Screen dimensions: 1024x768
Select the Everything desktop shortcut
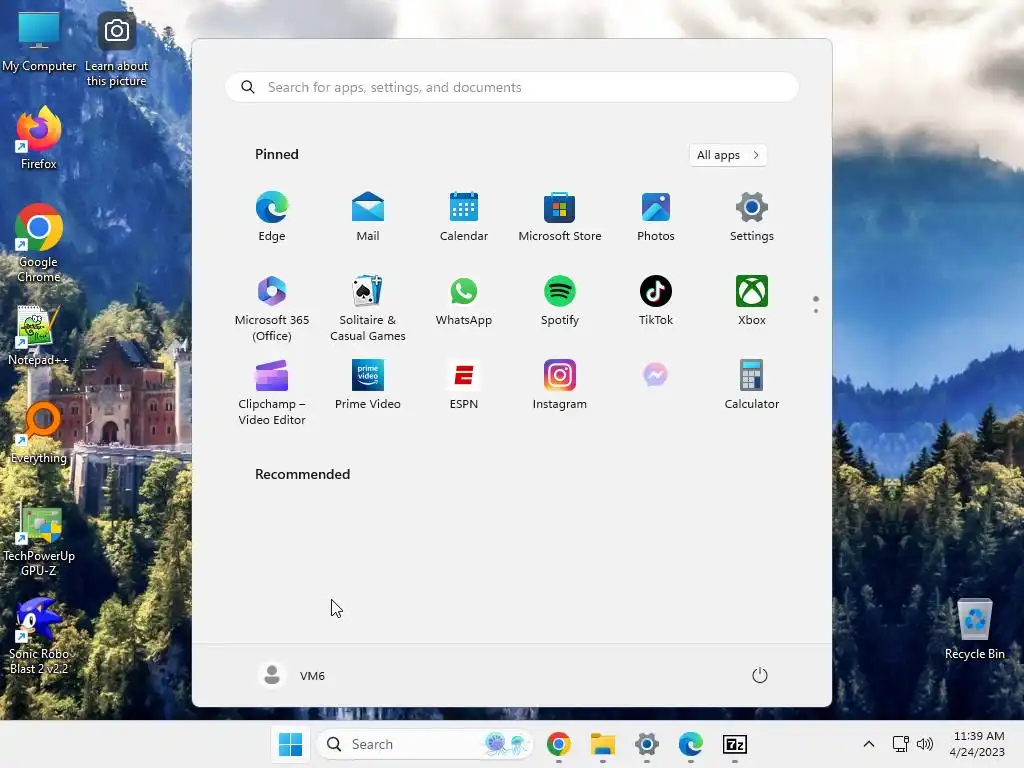point(39,433)
